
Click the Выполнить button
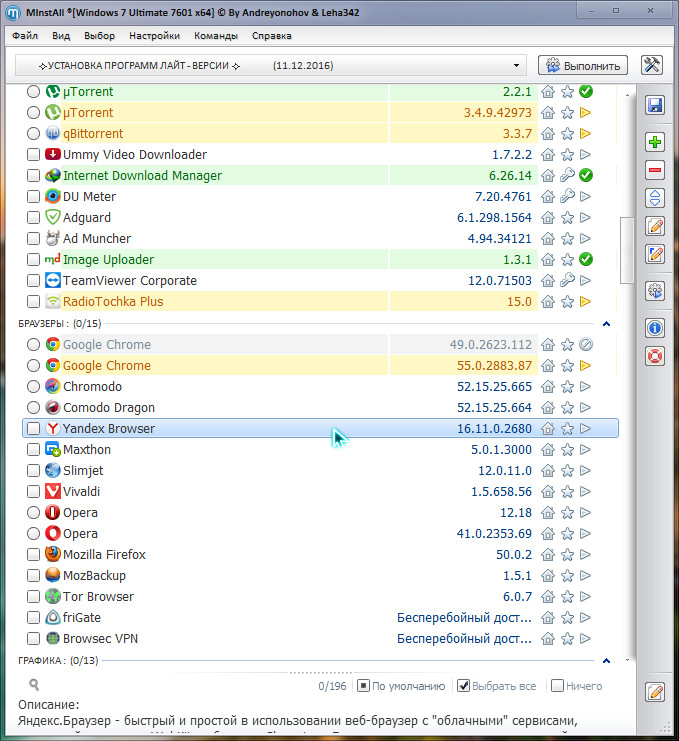[x=583, y=65]
